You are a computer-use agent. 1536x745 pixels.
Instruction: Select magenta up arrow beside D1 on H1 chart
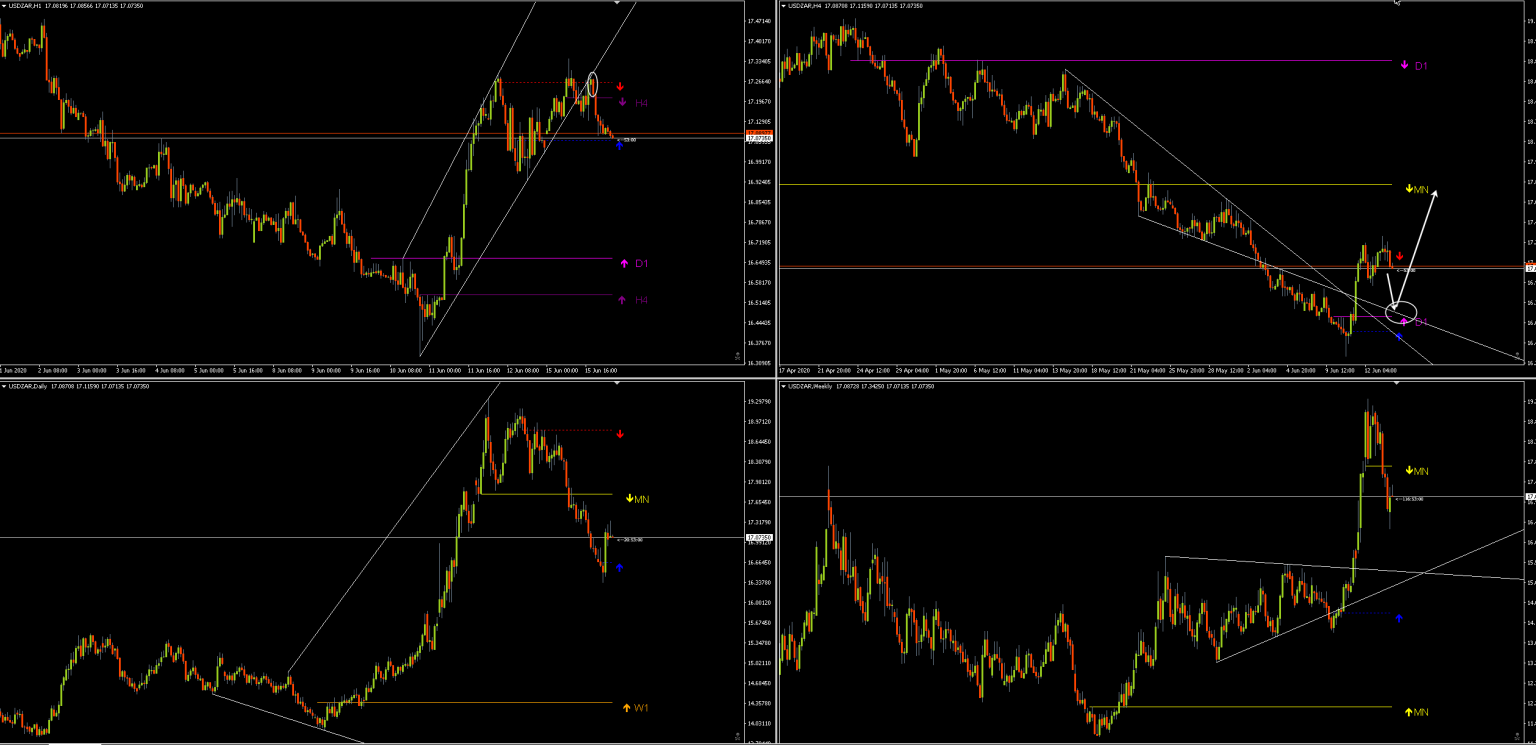[x=623, y=264]
